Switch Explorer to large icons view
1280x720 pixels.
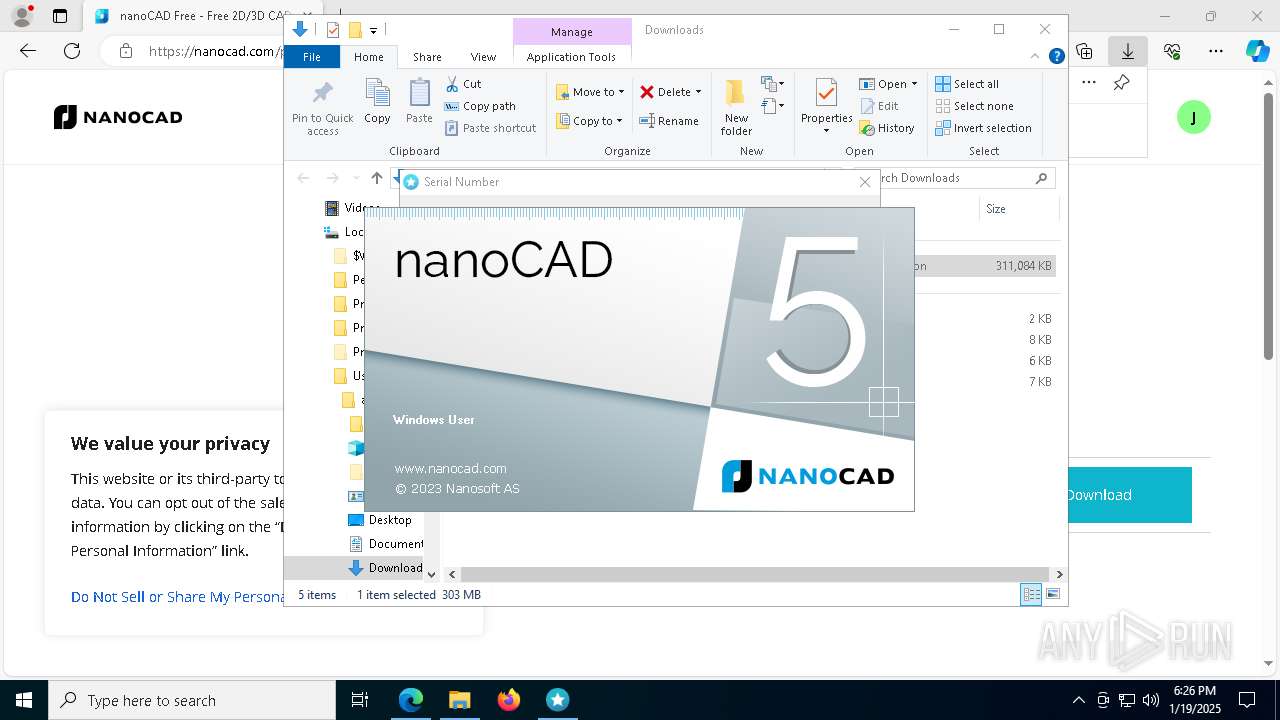pyautogui.click(x=1052, y=595)
